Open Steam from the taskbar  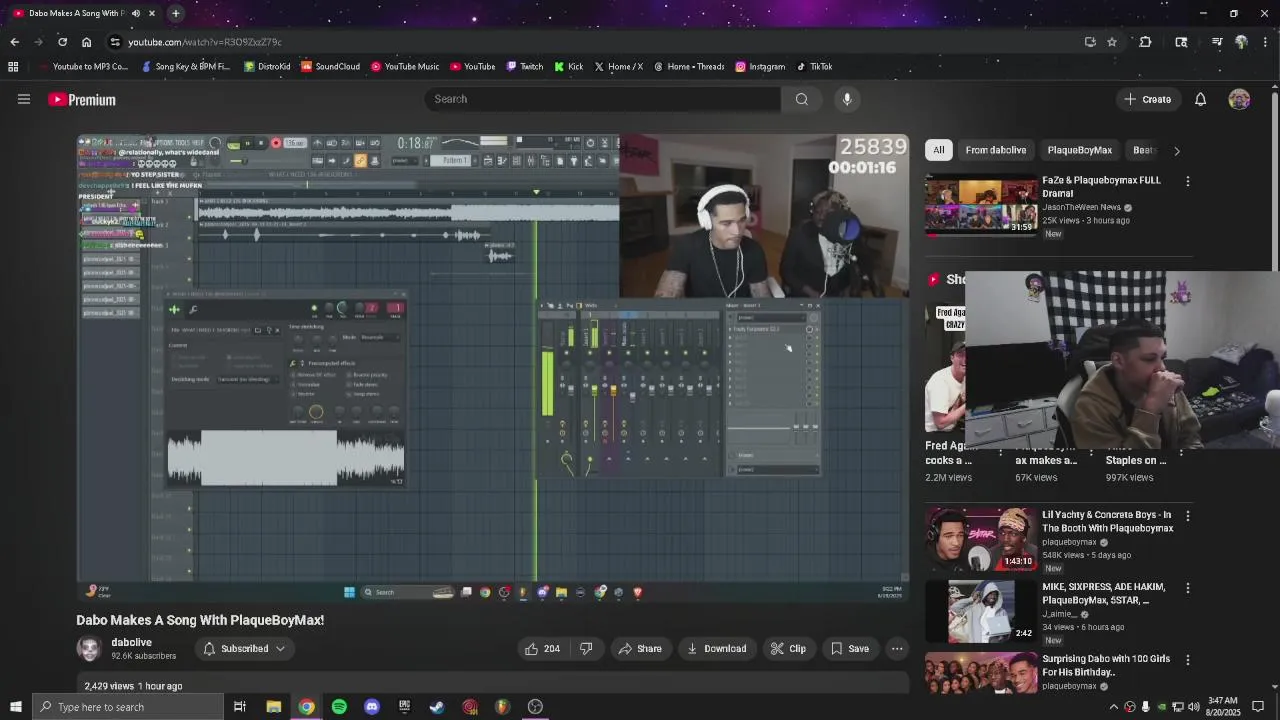coord(437,707)
